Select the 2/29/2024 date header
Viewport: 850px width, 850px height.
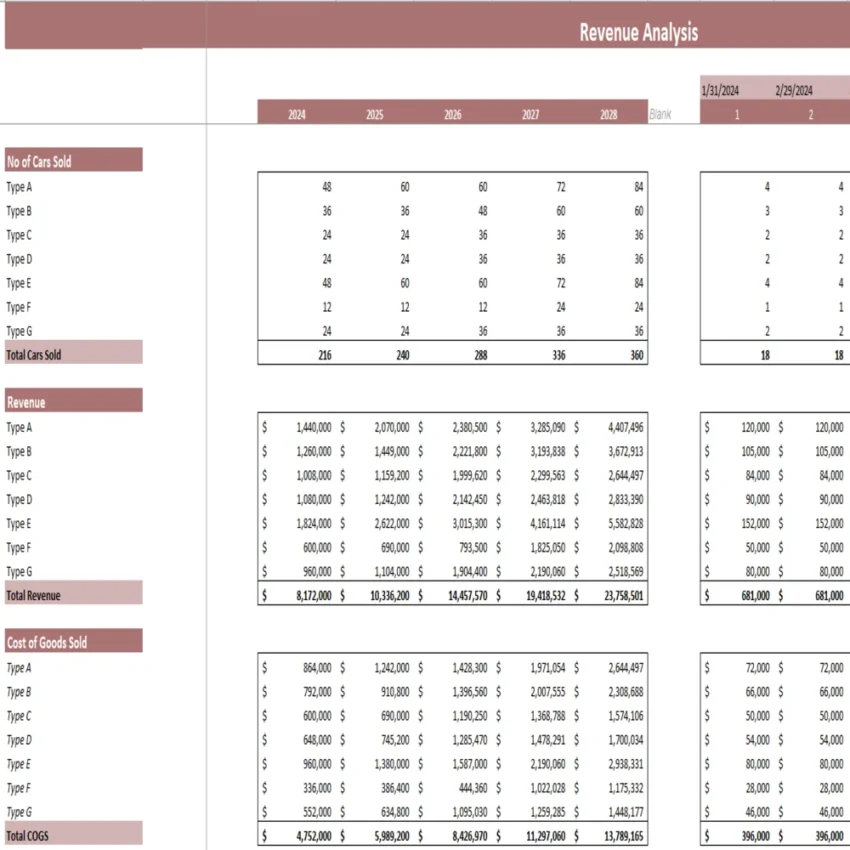tap(794, 91)
